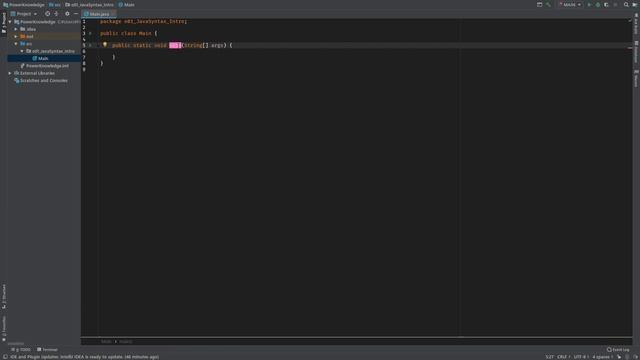Click the read-only lock icon in status bar
This screenshot has height=360, width=640.
coord(619,357)
